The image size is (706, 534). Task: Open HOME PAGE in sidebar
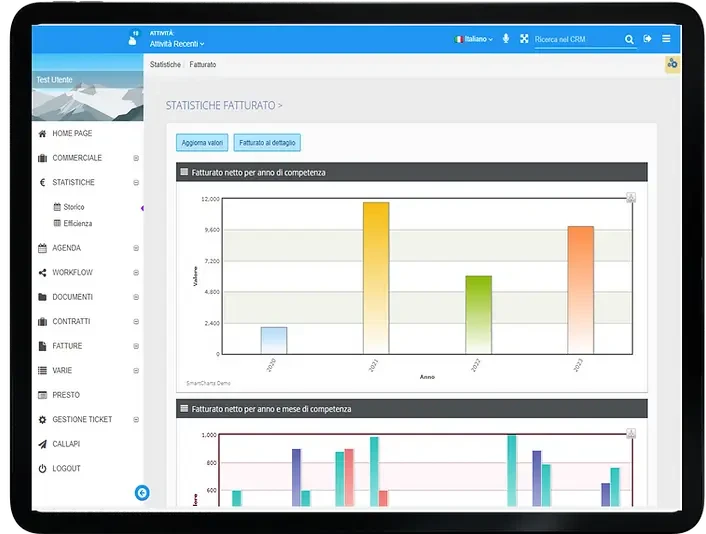pos(72,133)
